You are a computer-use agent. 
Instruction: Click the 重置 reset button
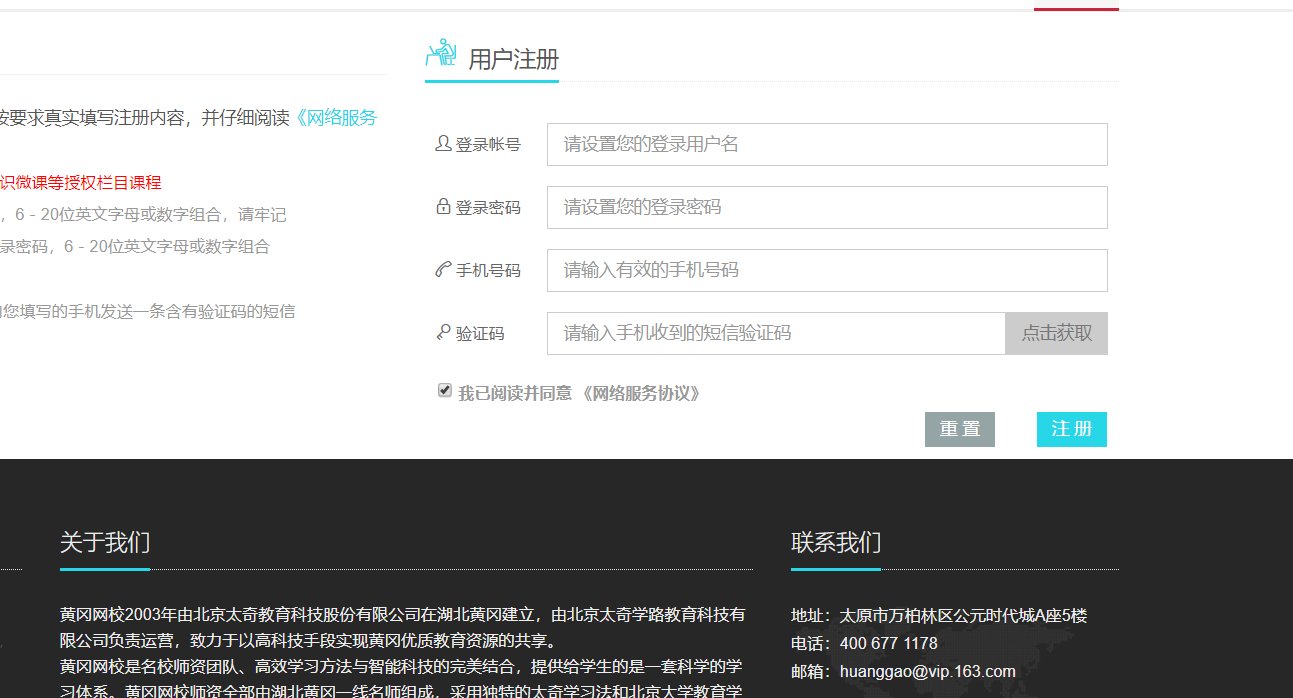point(959,429)
